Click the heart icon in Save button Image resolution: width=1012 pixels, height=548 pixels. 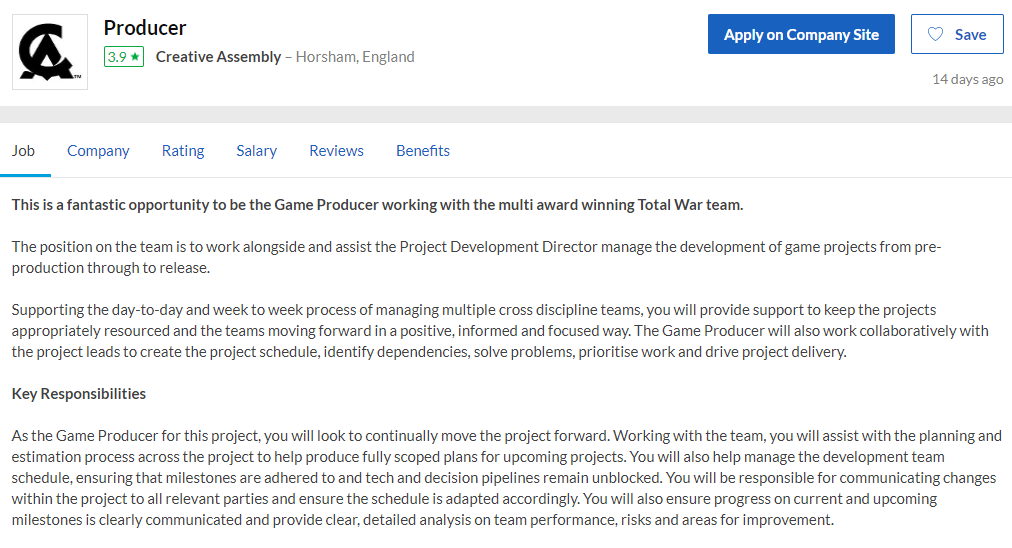pos(935,34)
